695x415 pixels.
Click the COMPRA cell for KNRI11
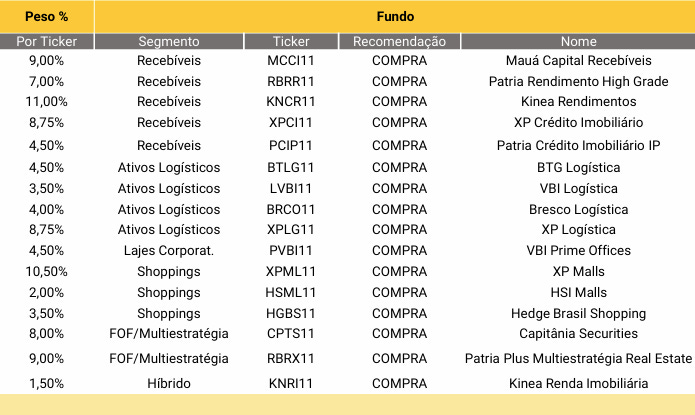tap(399, 383)
